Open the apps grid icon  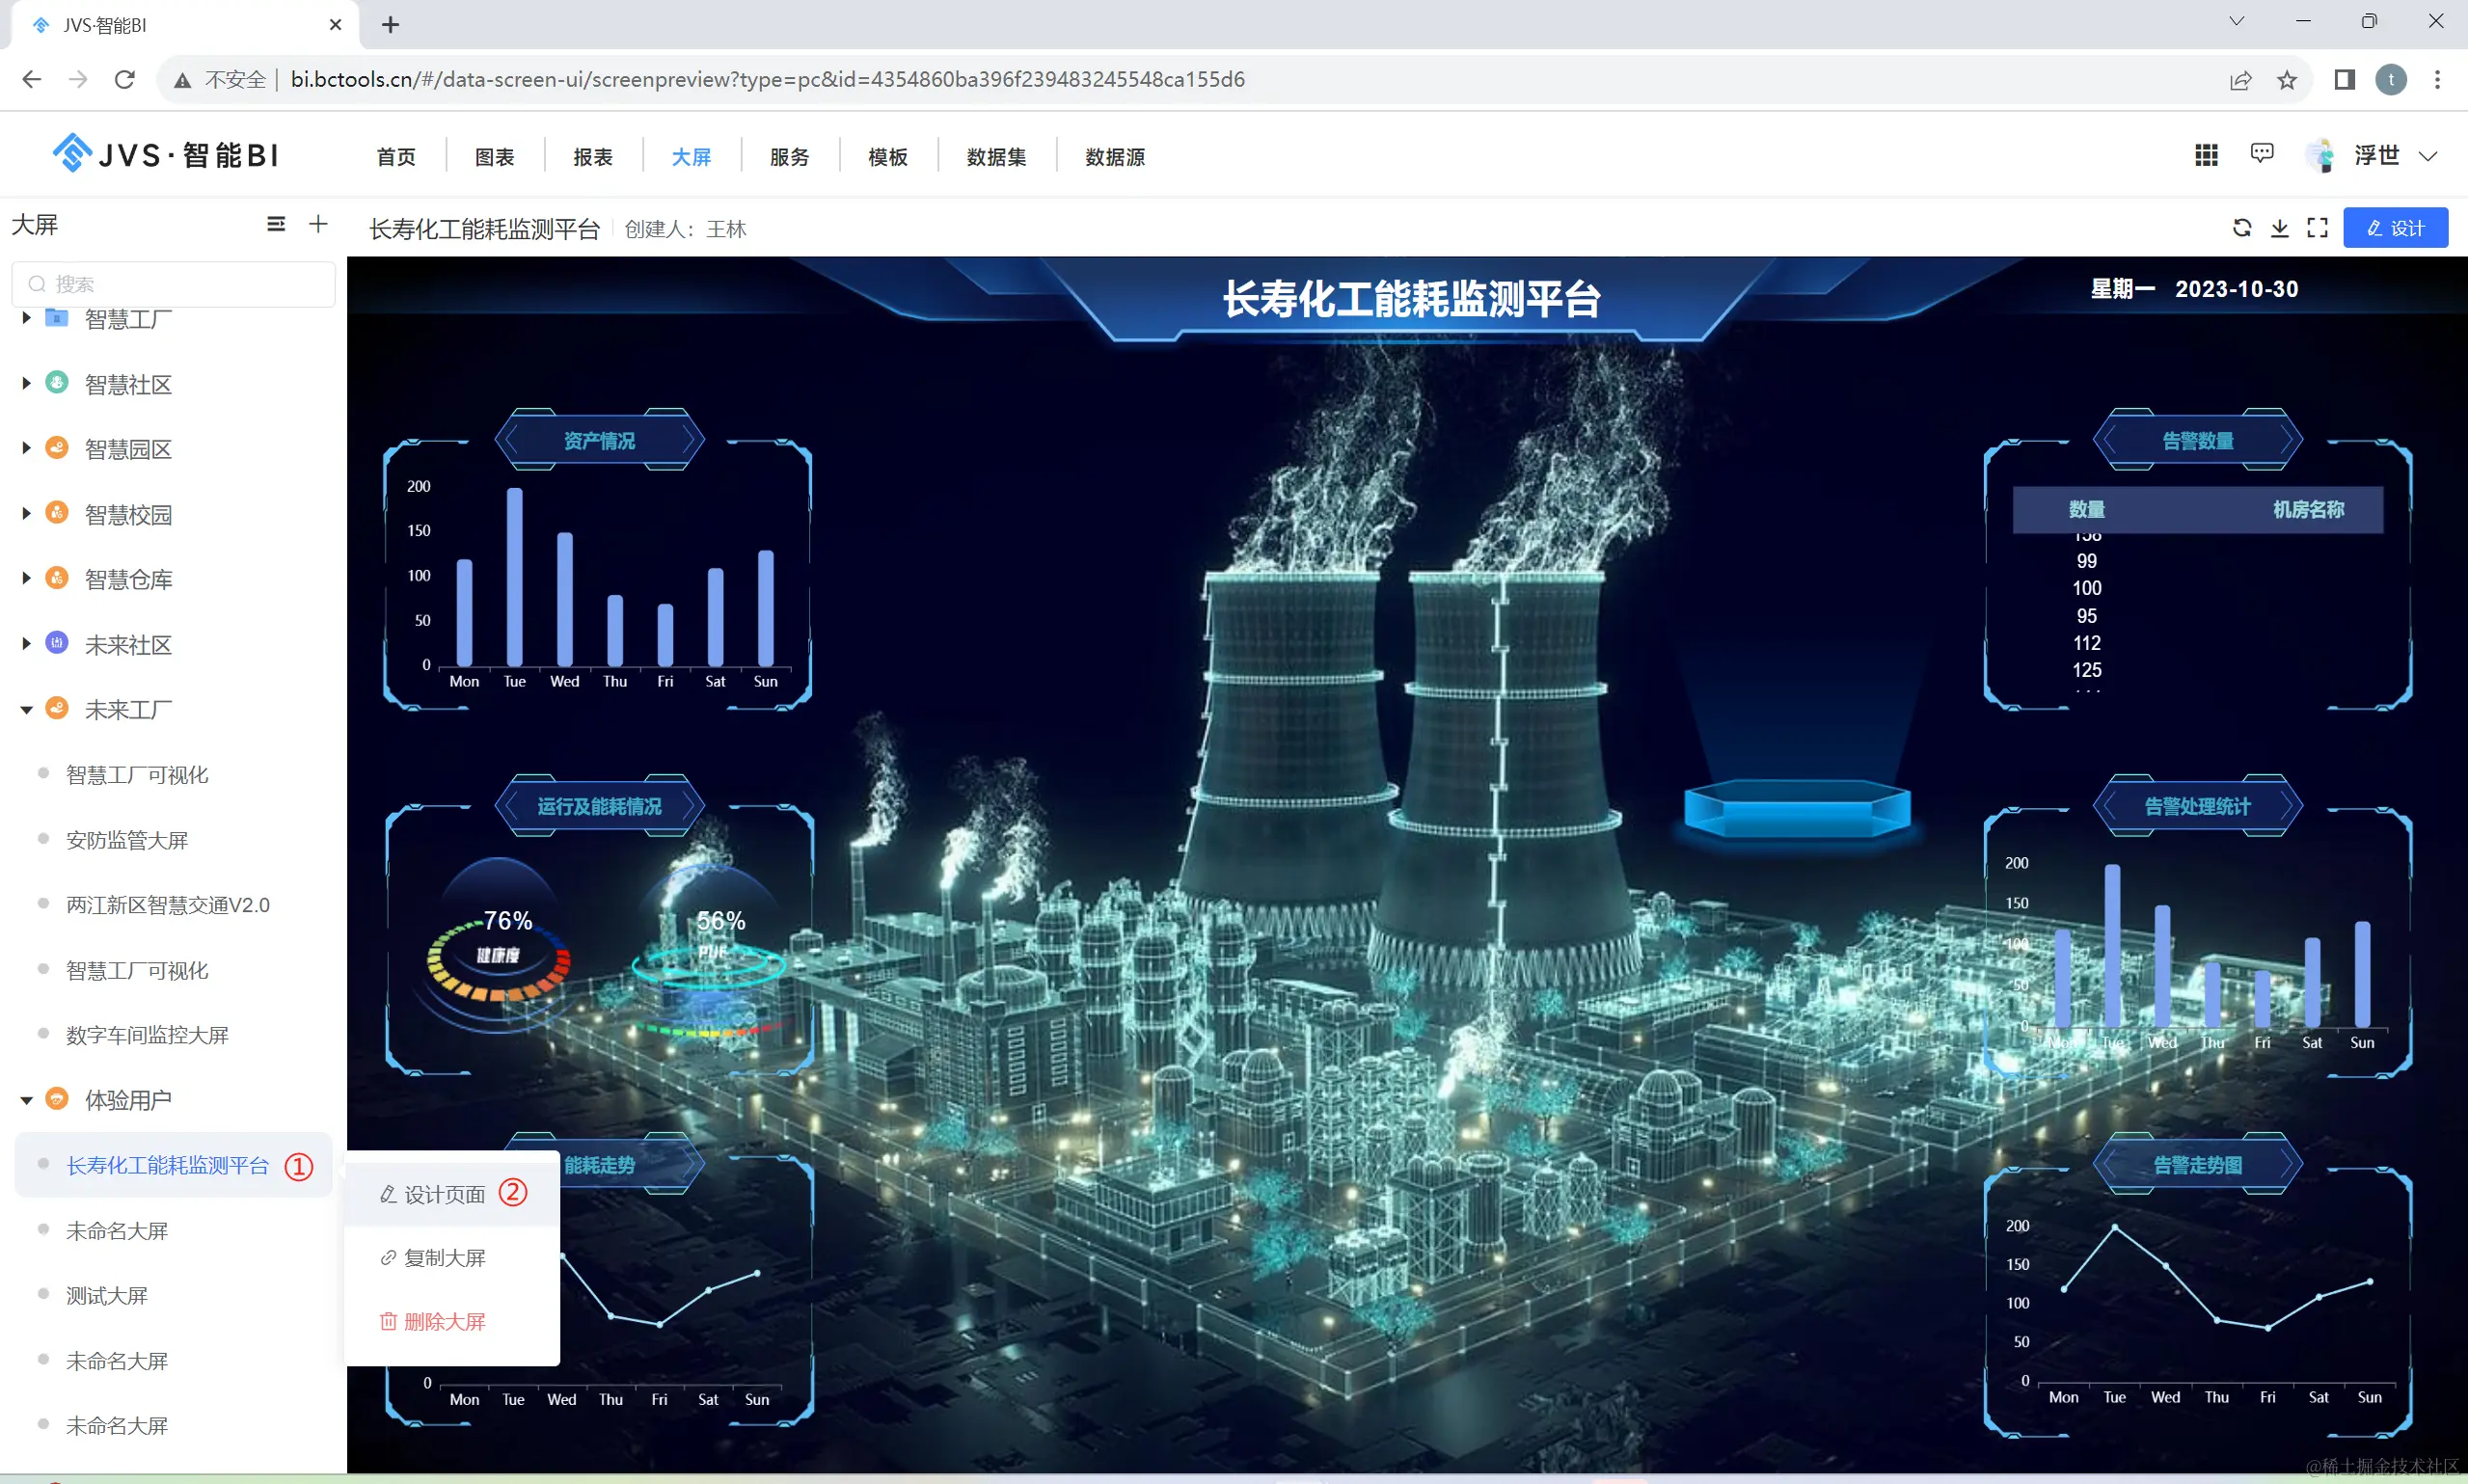(2206, 155)
